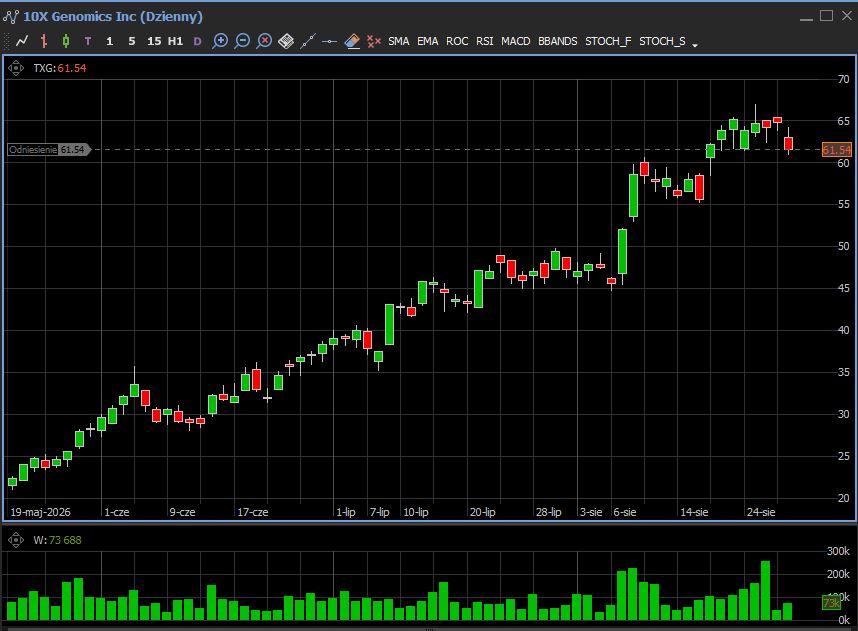Choose the tick 'T' interval
858x631 pixels.
click(88, 41)
